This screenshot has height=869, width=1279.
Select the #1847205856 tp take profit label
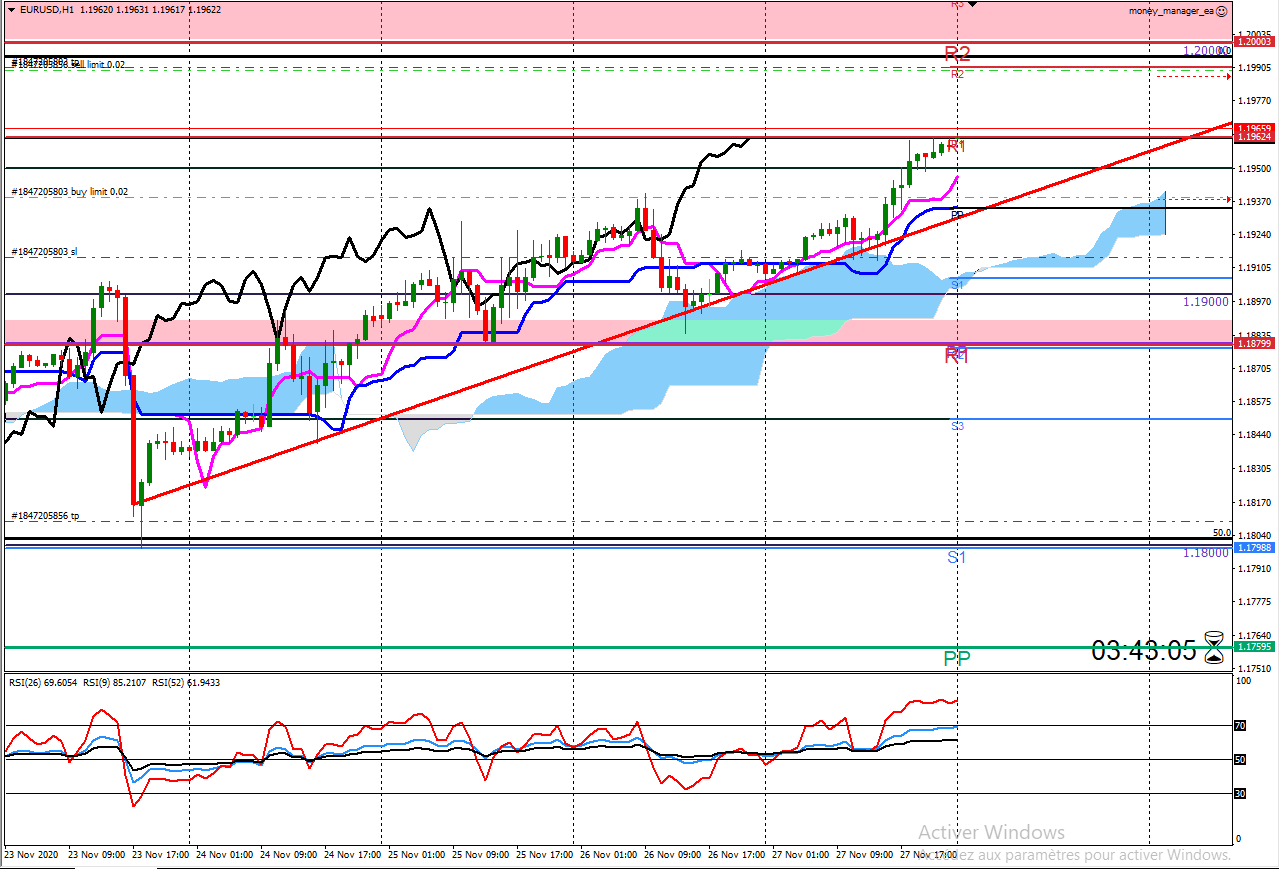tap(45, 516)
